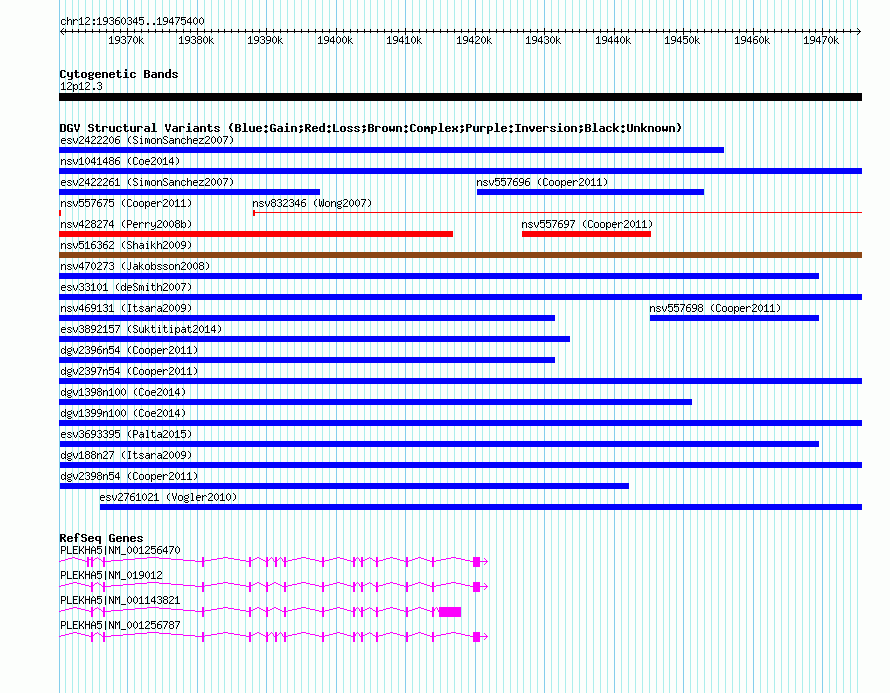
Task: Select the 12p12.3 band label
Action: 81,86
